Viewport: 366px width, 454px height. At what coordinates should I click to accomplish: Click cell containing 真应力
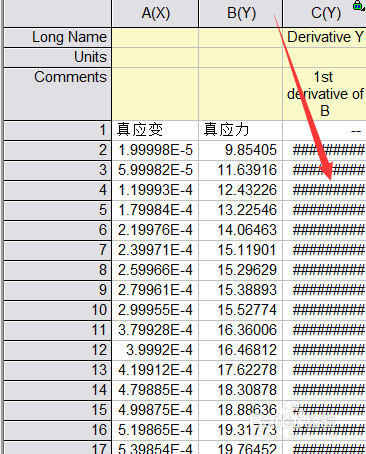pos(241,130)
